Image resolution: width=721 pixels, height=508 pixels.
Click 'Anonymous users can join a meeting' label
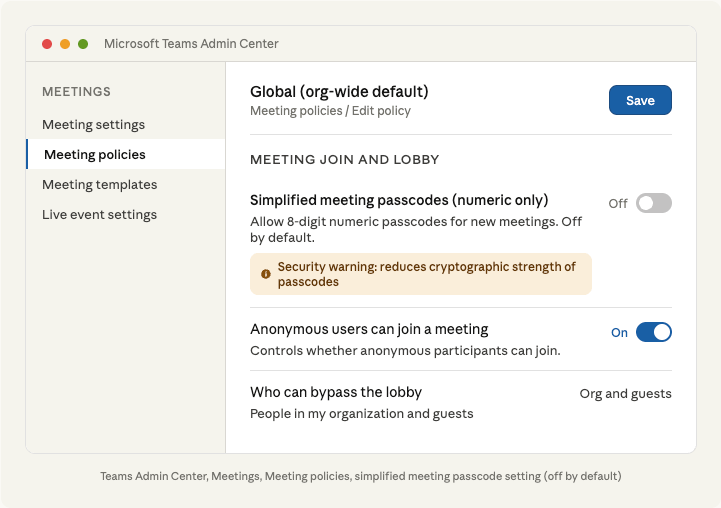click(369, 329)
